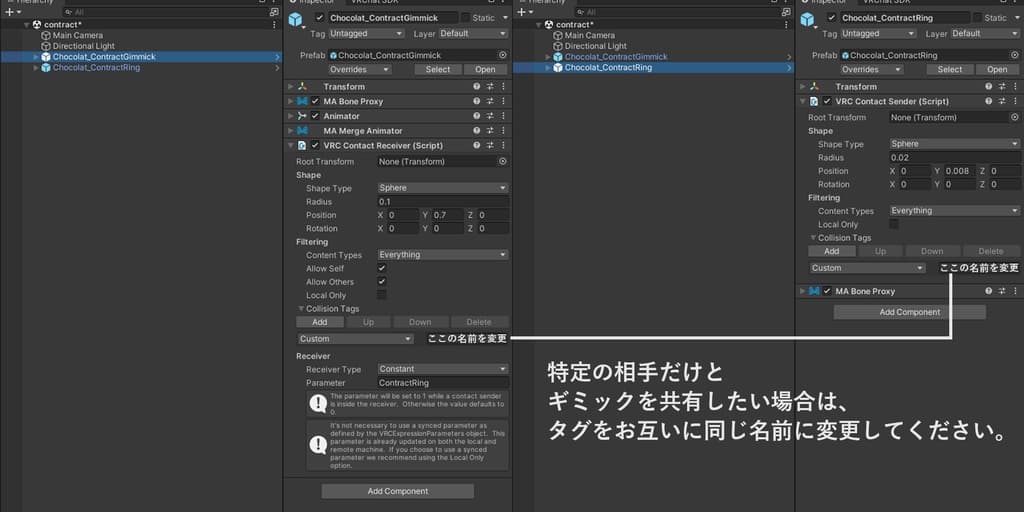Click Root Transform object picker in Contact Sender
This screenshot has height=512, width=1024.
pos(1015,118)
